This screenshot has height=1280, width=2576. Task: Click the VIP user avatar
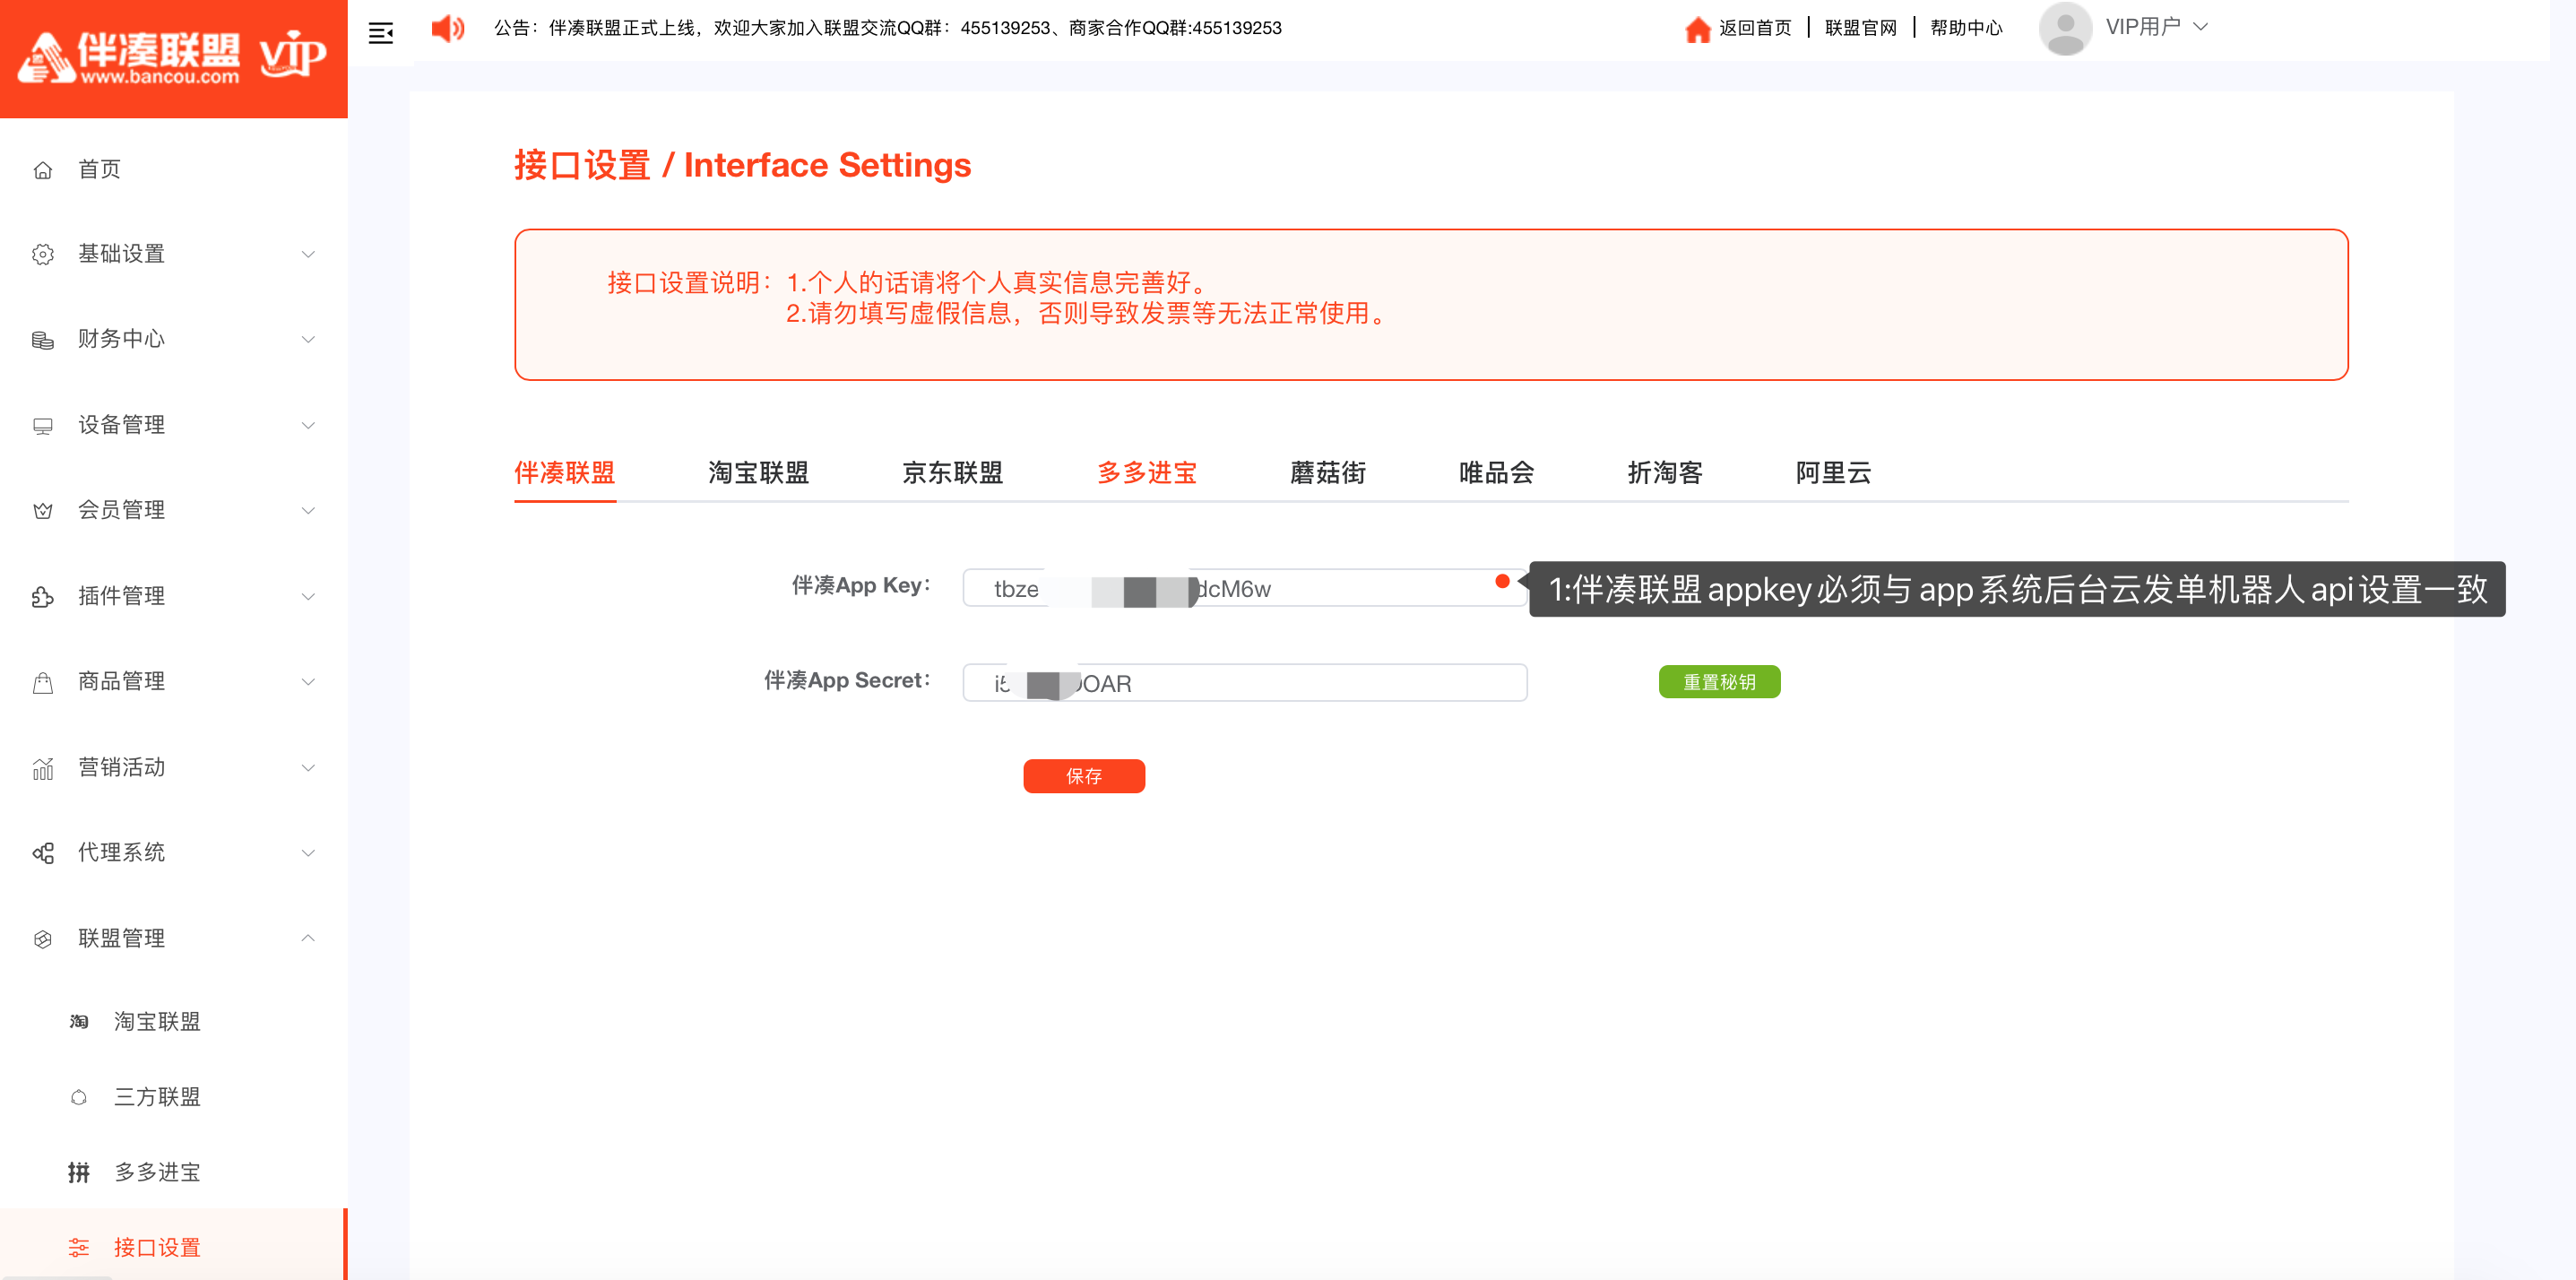tap(2065, 28)
